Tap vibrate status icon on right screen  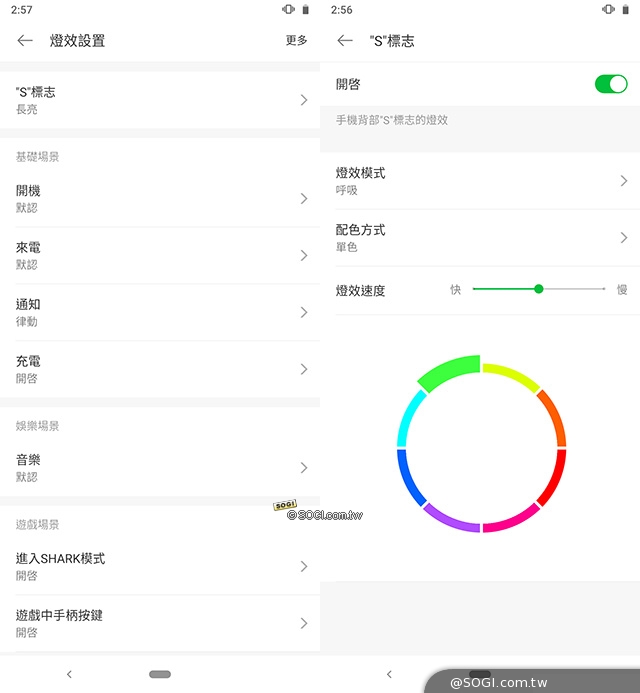609,9
